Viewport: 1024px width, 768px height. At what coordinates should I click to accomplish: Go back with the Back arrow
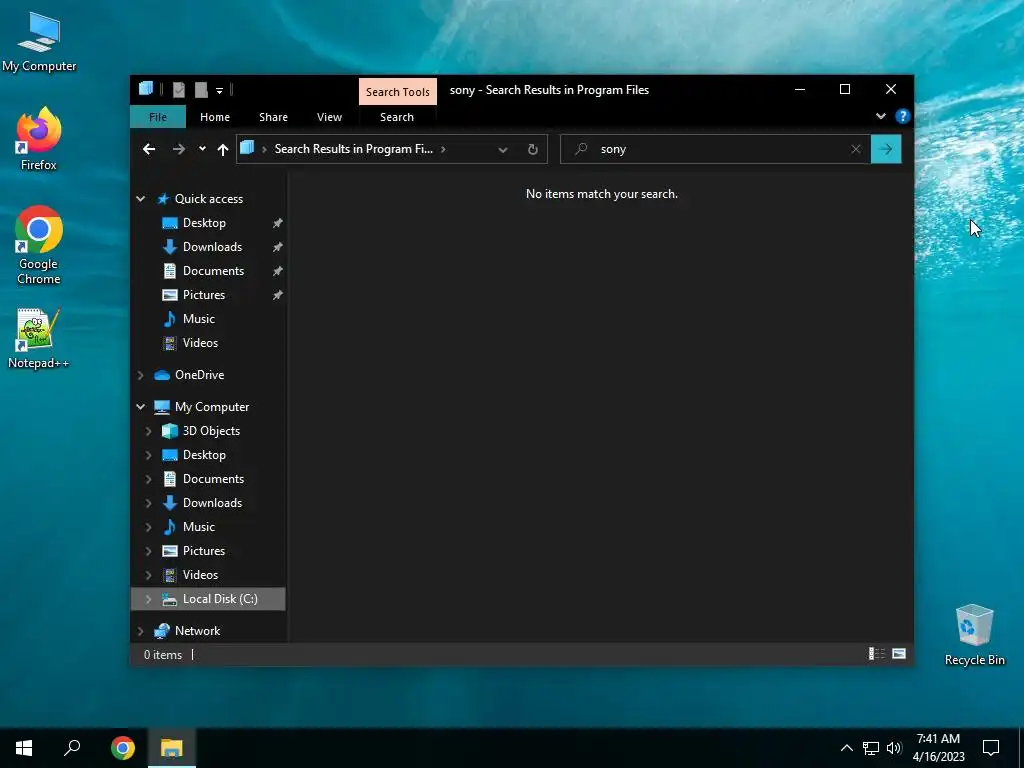[x=149, y=149]
